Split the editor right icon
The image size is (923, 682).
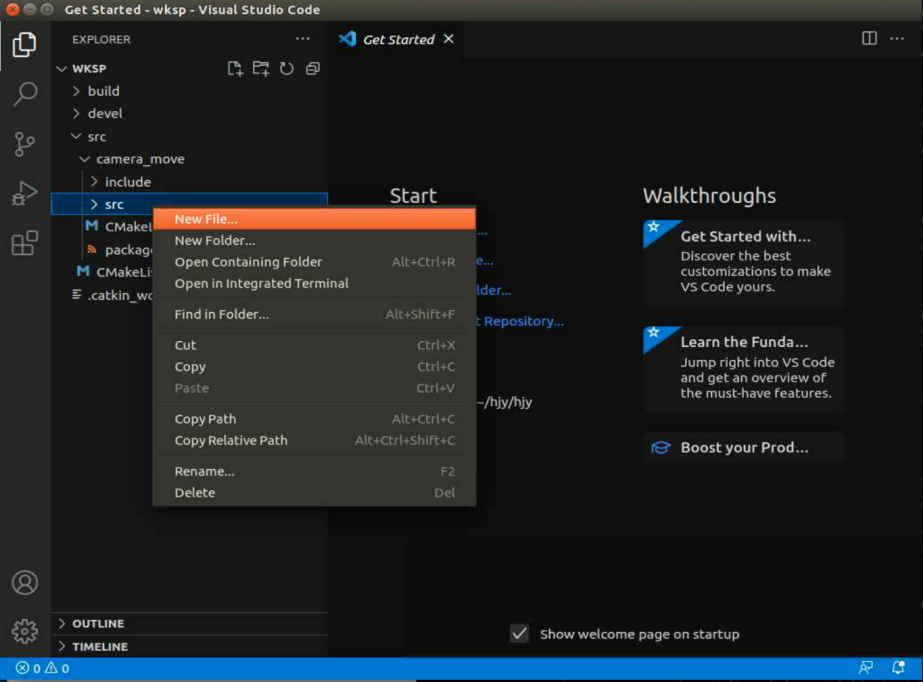point(869,39)
